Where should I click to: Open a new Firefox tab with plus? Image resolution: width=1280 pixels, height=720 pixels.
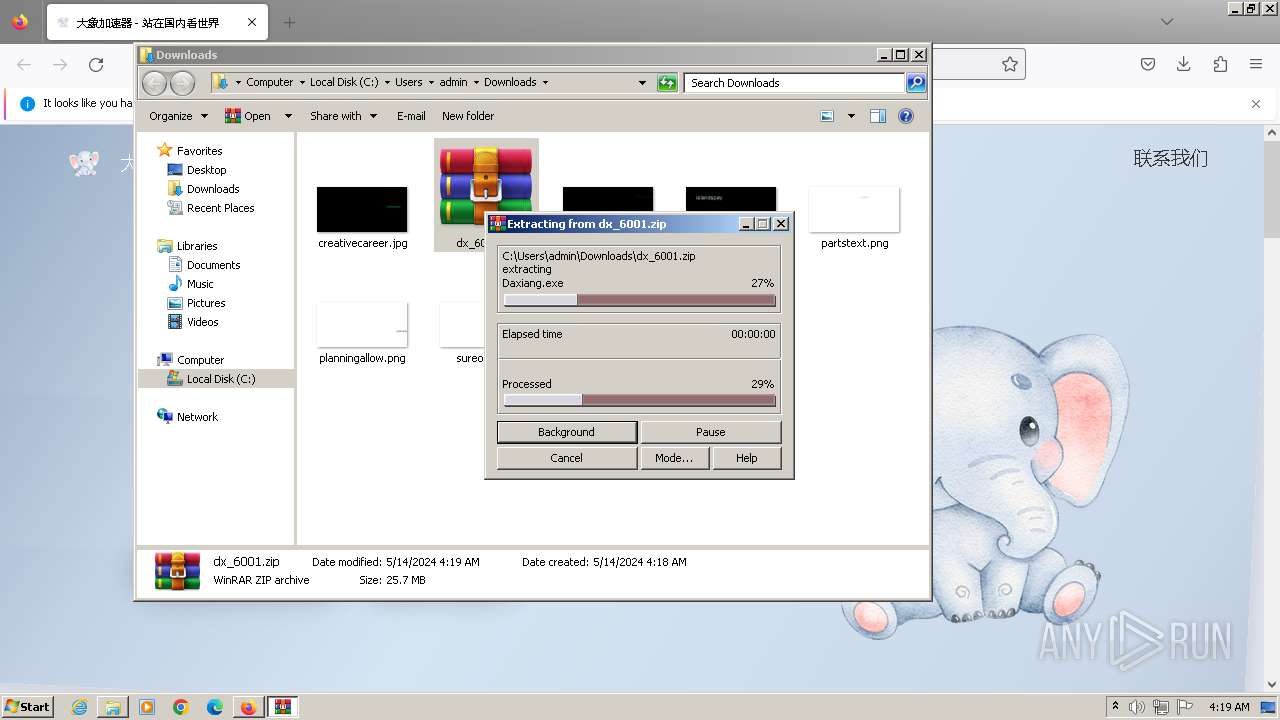tap(289, 22)
